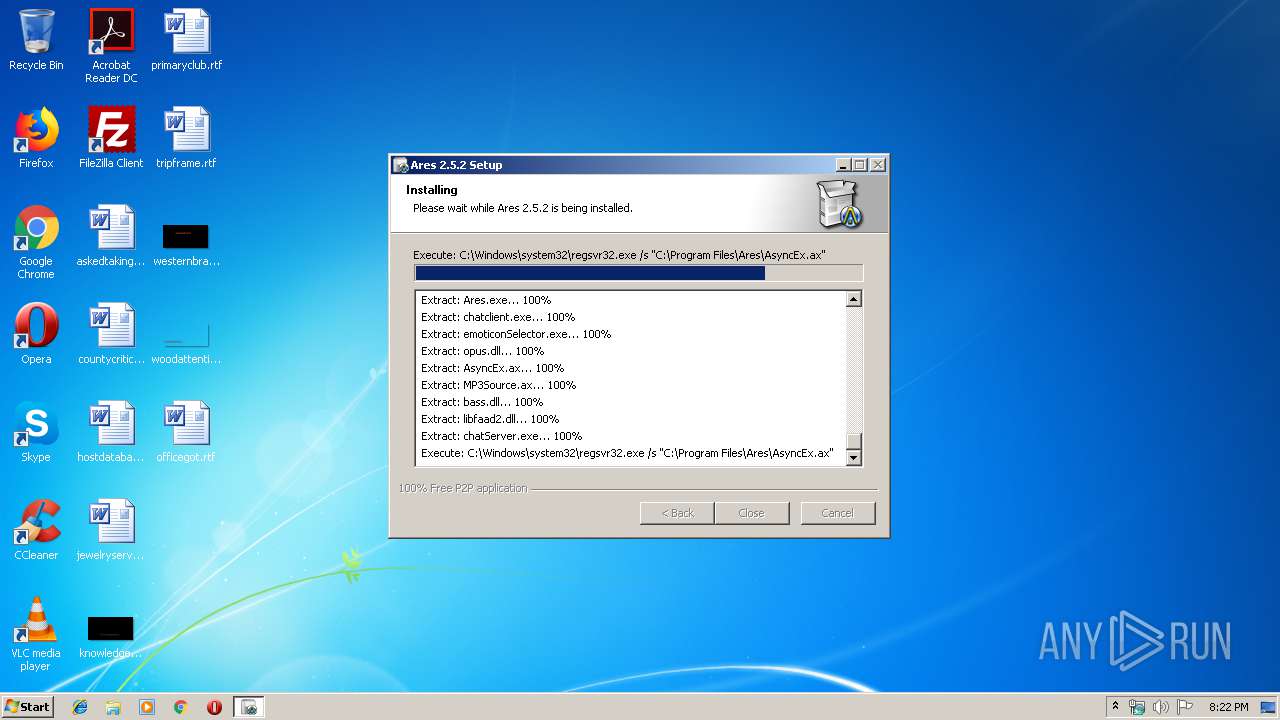Select knowledge file icon on desktop

tap(111, 638)
